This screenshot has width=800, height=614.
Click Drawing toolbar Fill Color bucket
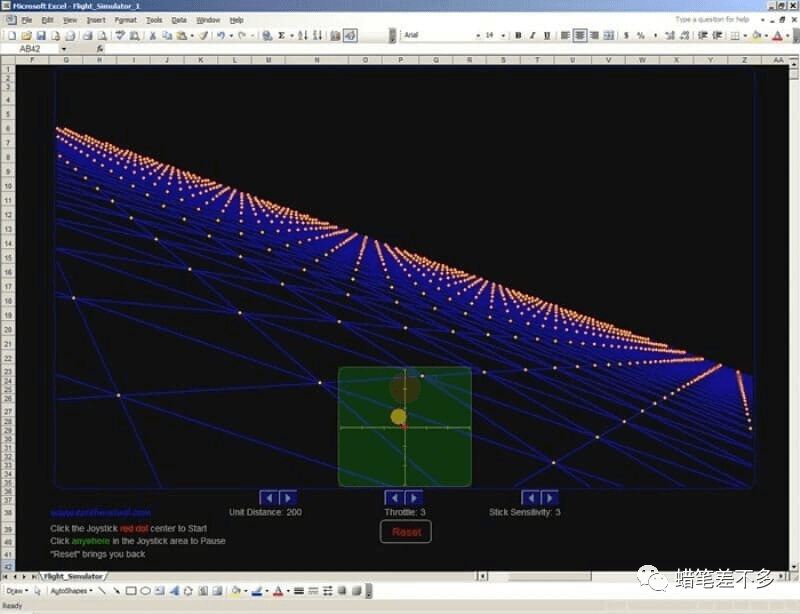coord(236,591)
